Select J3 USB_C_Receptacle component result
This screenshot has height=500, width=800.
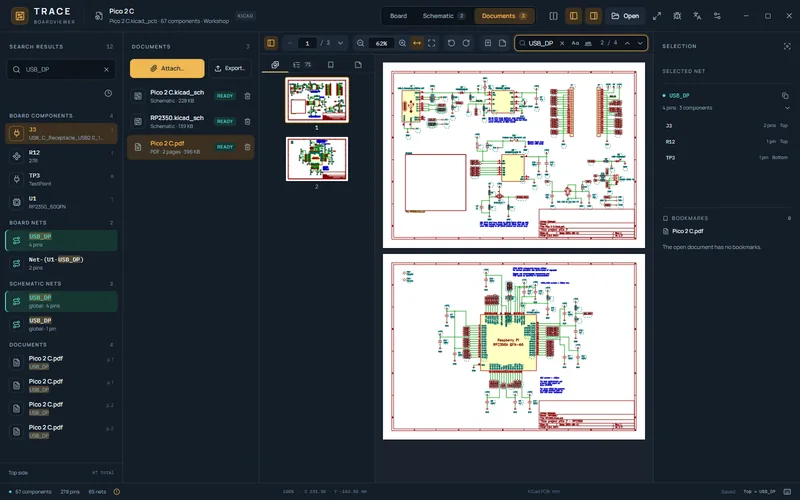(x=61, y=133)
